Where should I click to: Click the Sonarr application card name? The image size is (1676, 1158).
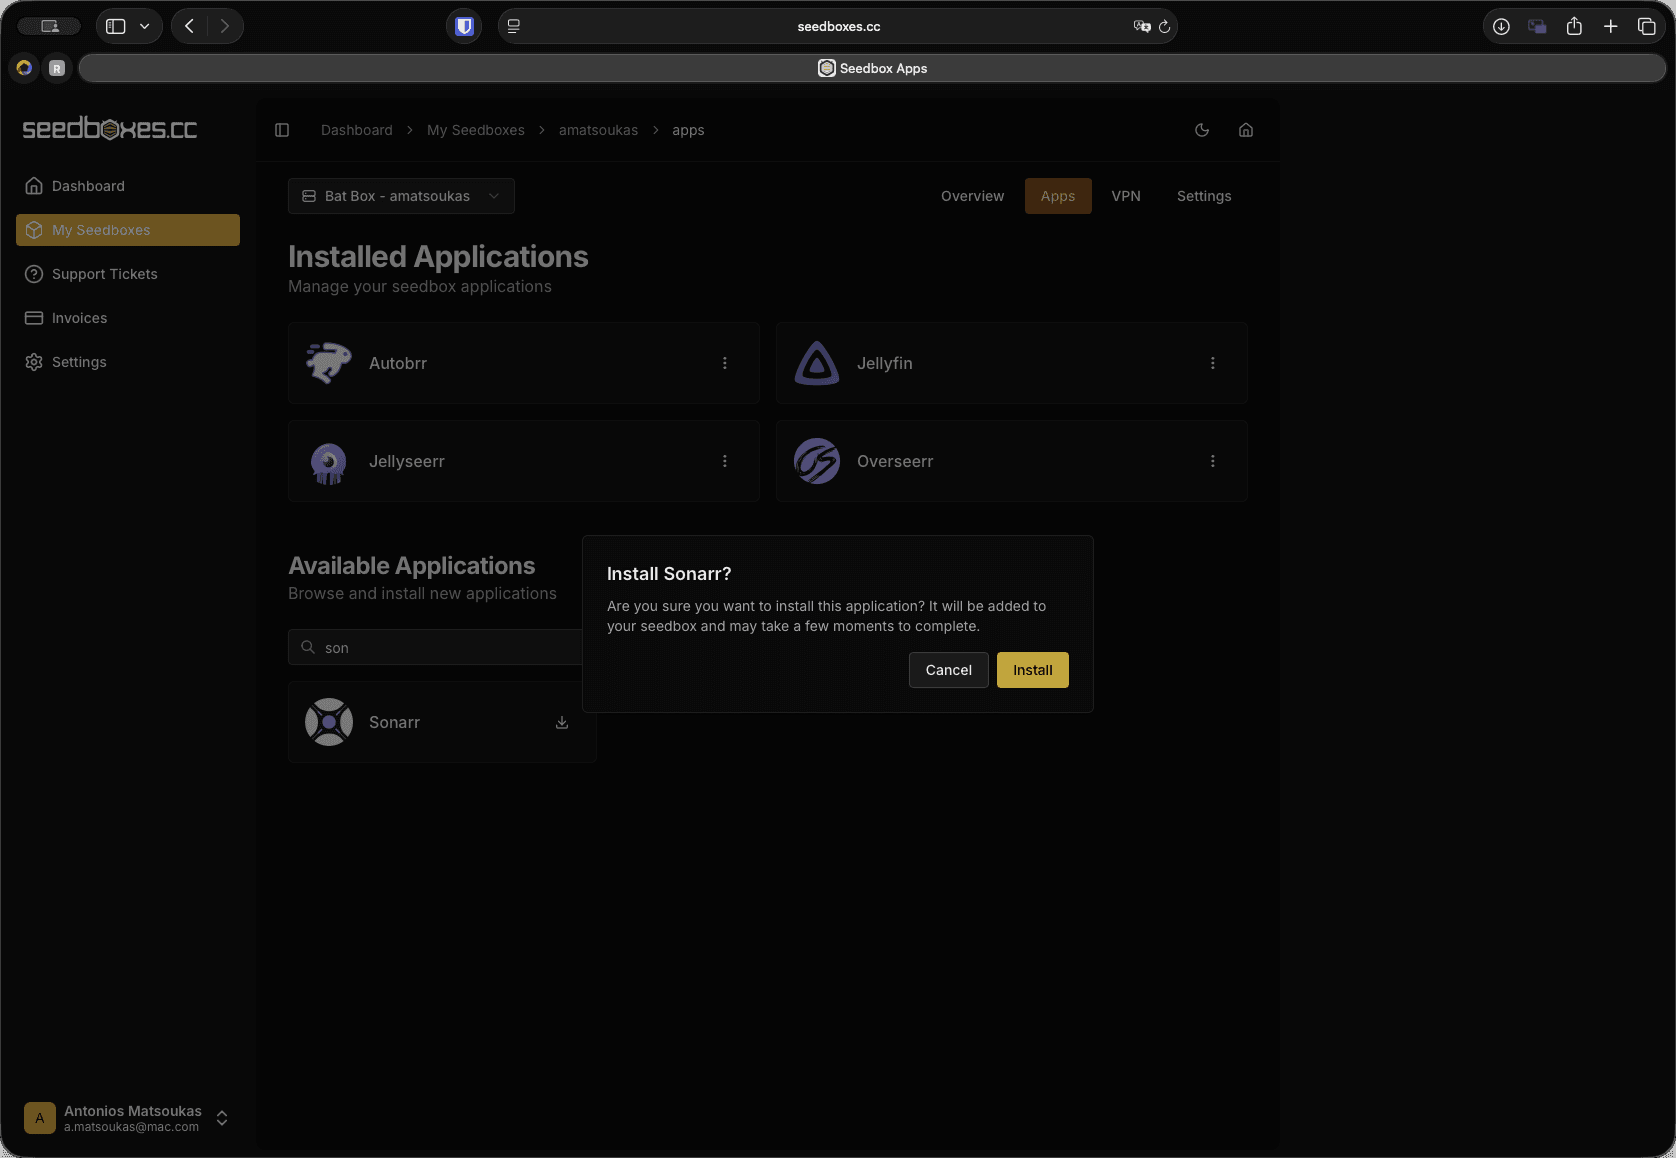coord(394,722)
